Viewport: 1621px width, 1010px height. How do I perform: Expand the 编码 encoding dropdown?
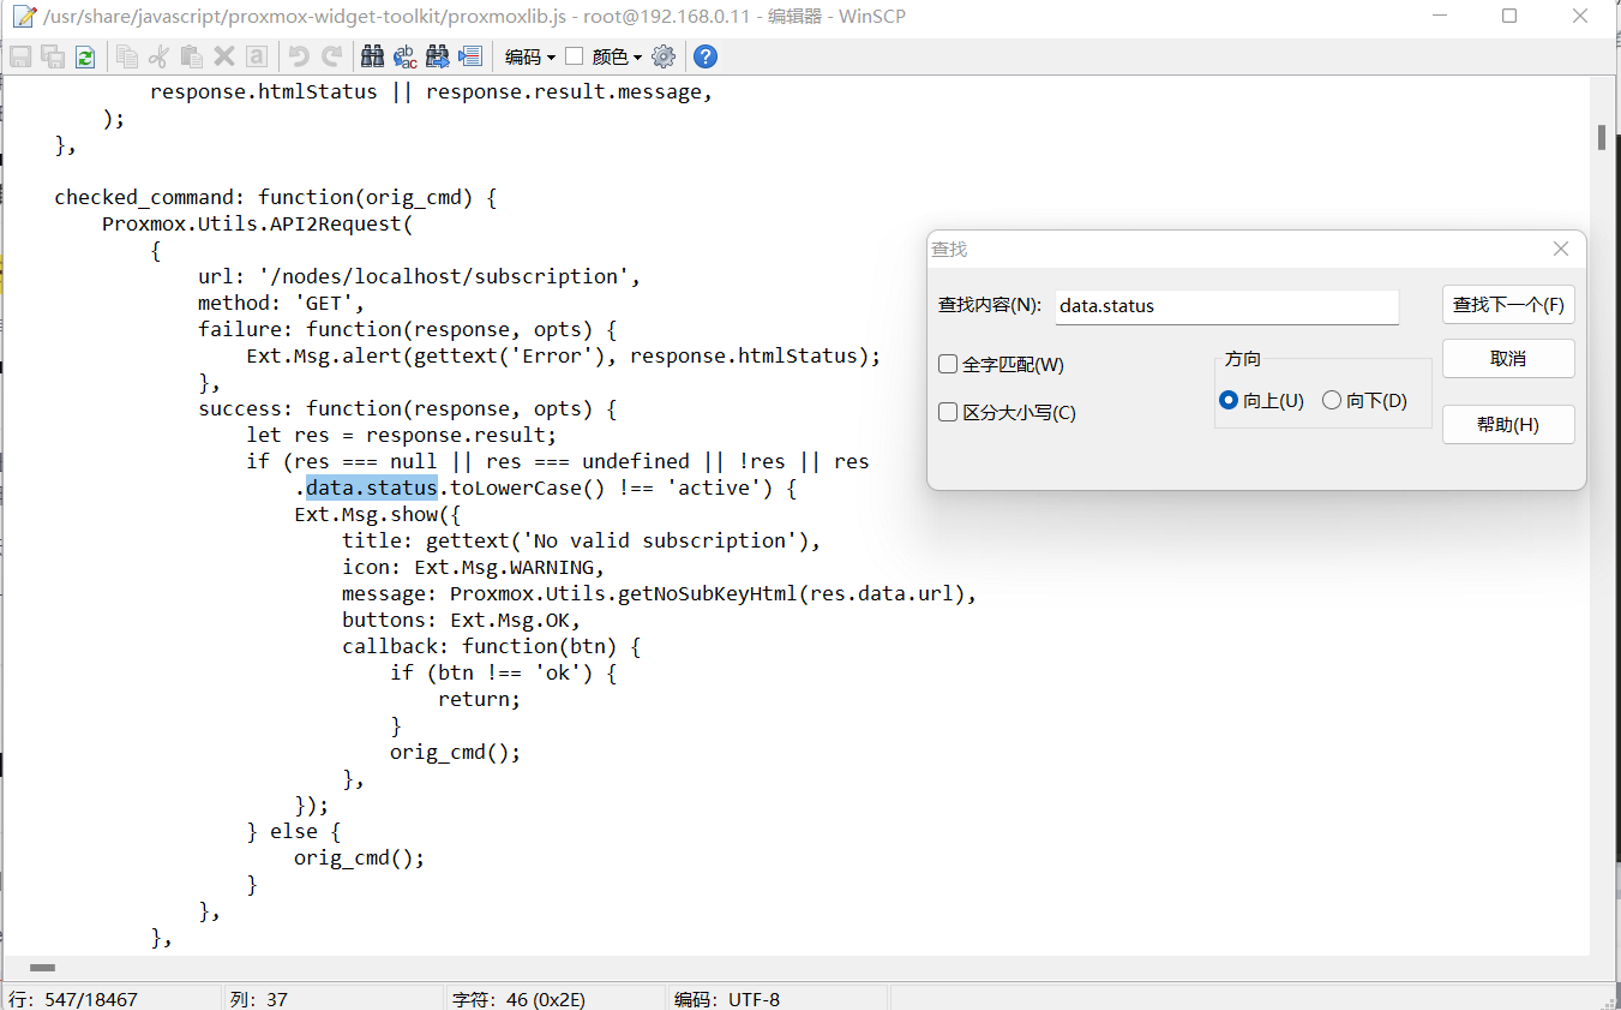(x=530, y=57)
